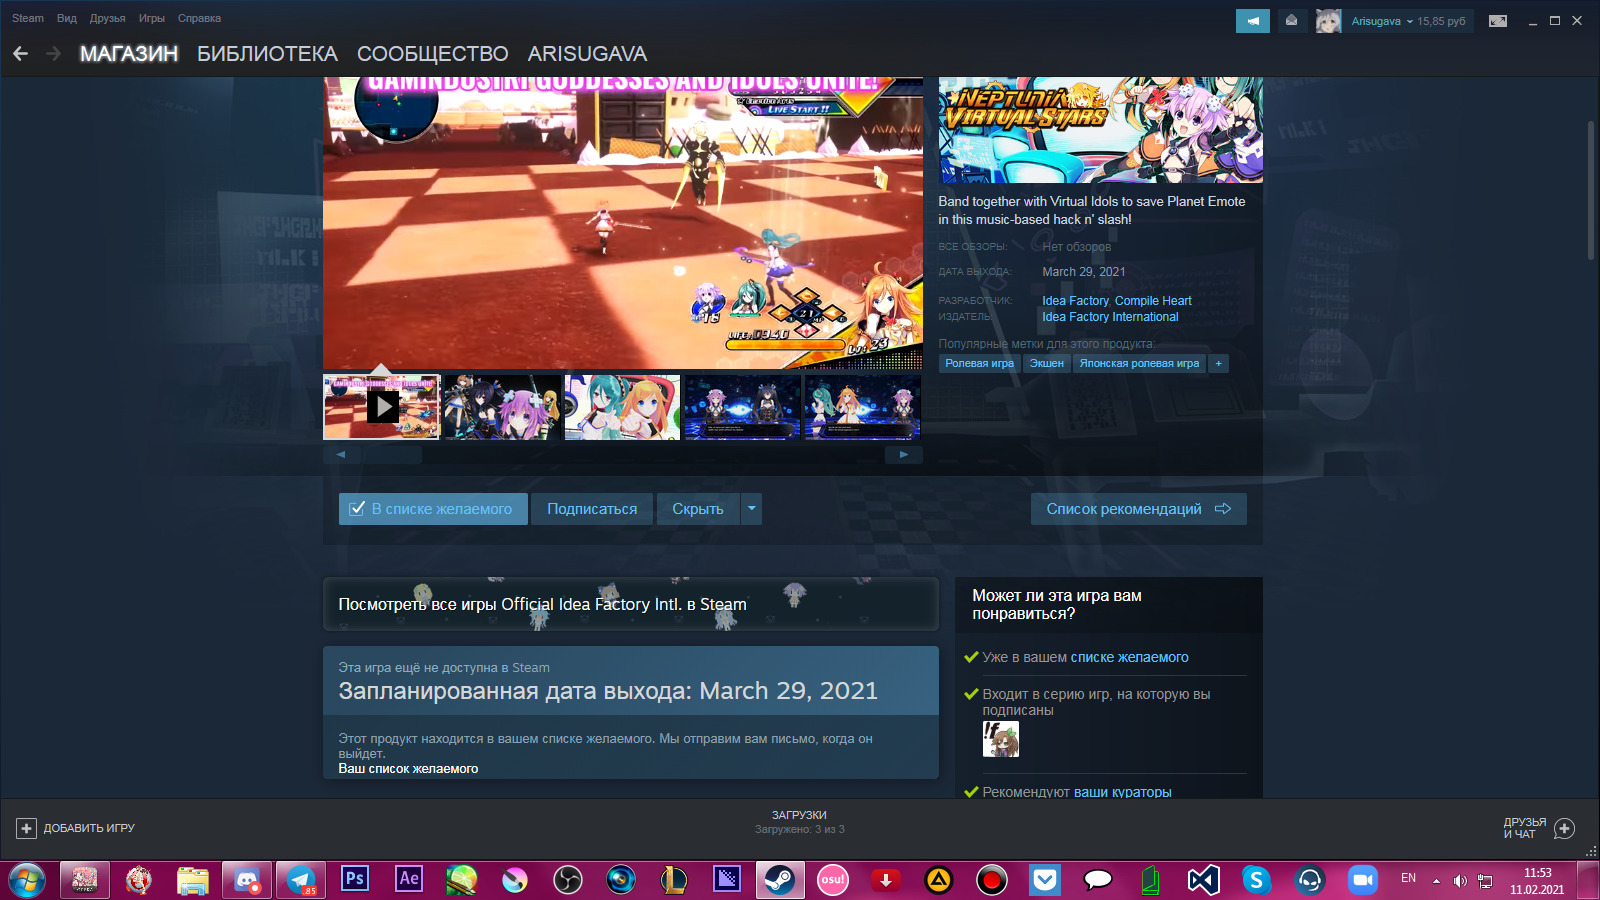Open Arisugava account dropdown
The width and height of the screenshot is (1600, 900).
1382,21
